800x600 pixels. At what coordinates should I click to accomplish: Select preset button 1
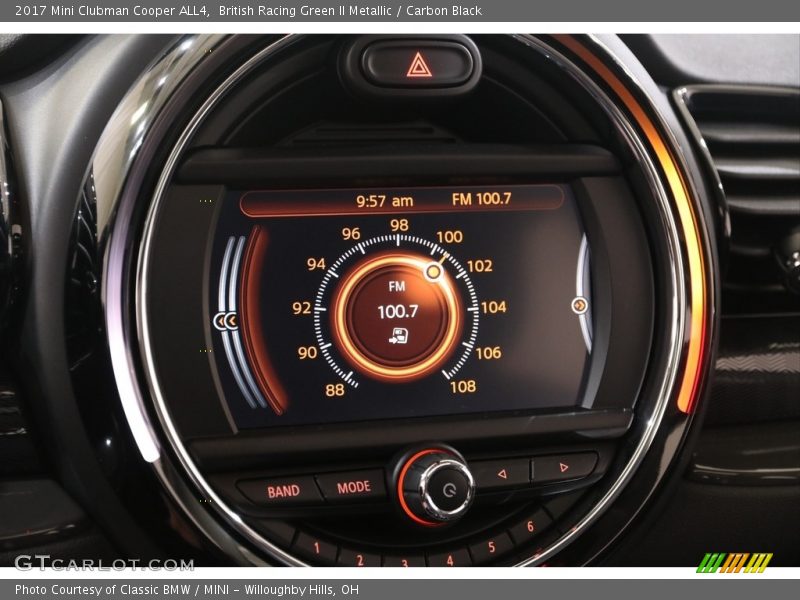[x=316, y=548]
